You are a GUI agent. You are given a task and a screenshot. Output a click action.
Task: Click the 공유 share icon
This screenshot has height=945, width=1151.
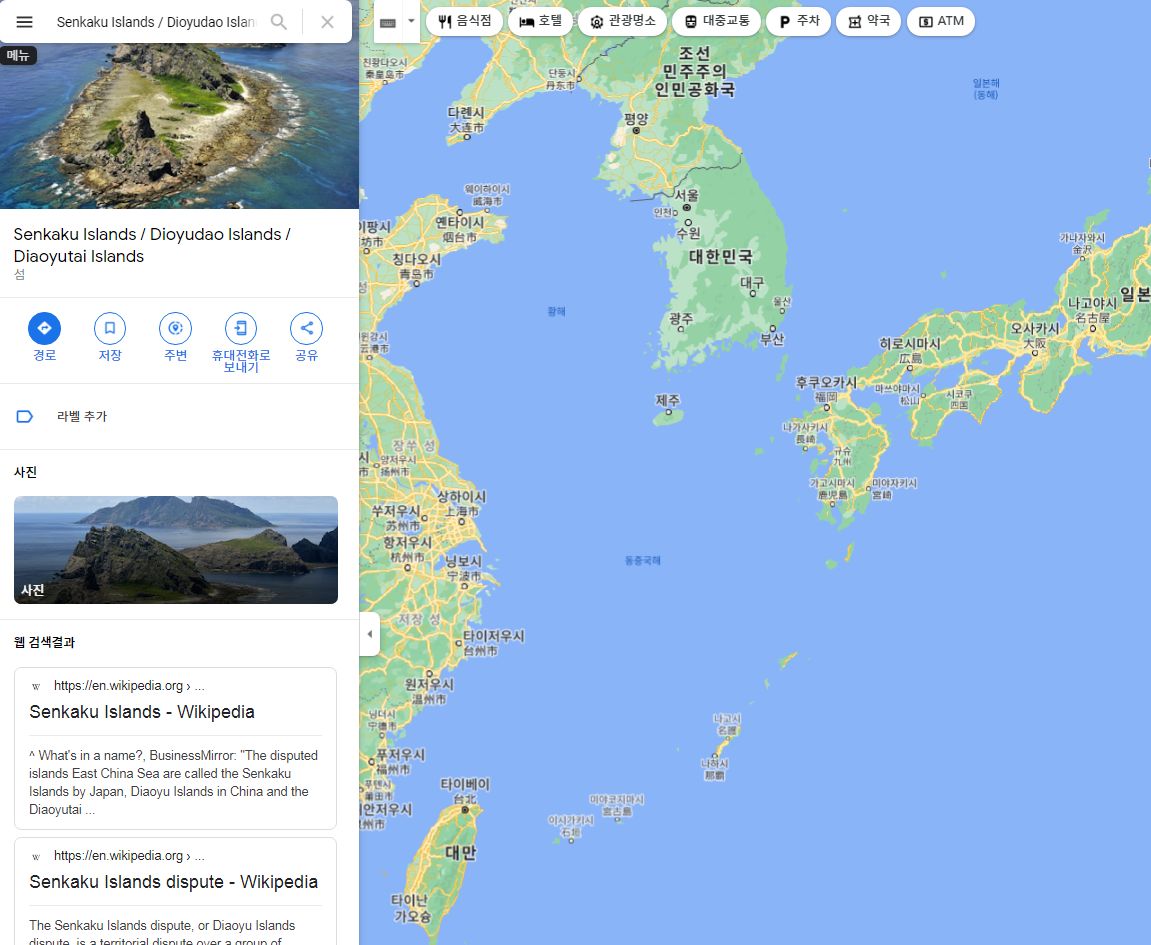tap(306, 328)
